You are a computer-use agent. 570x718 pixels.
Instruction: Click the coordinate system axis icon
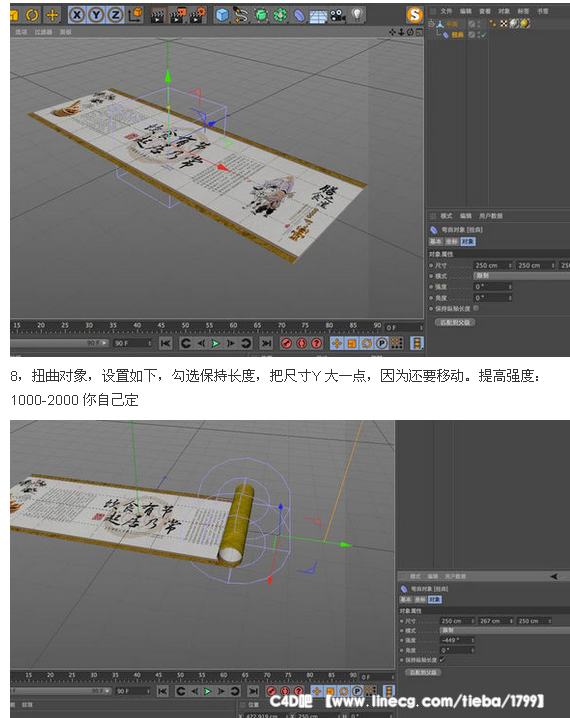tap(135, 15)
